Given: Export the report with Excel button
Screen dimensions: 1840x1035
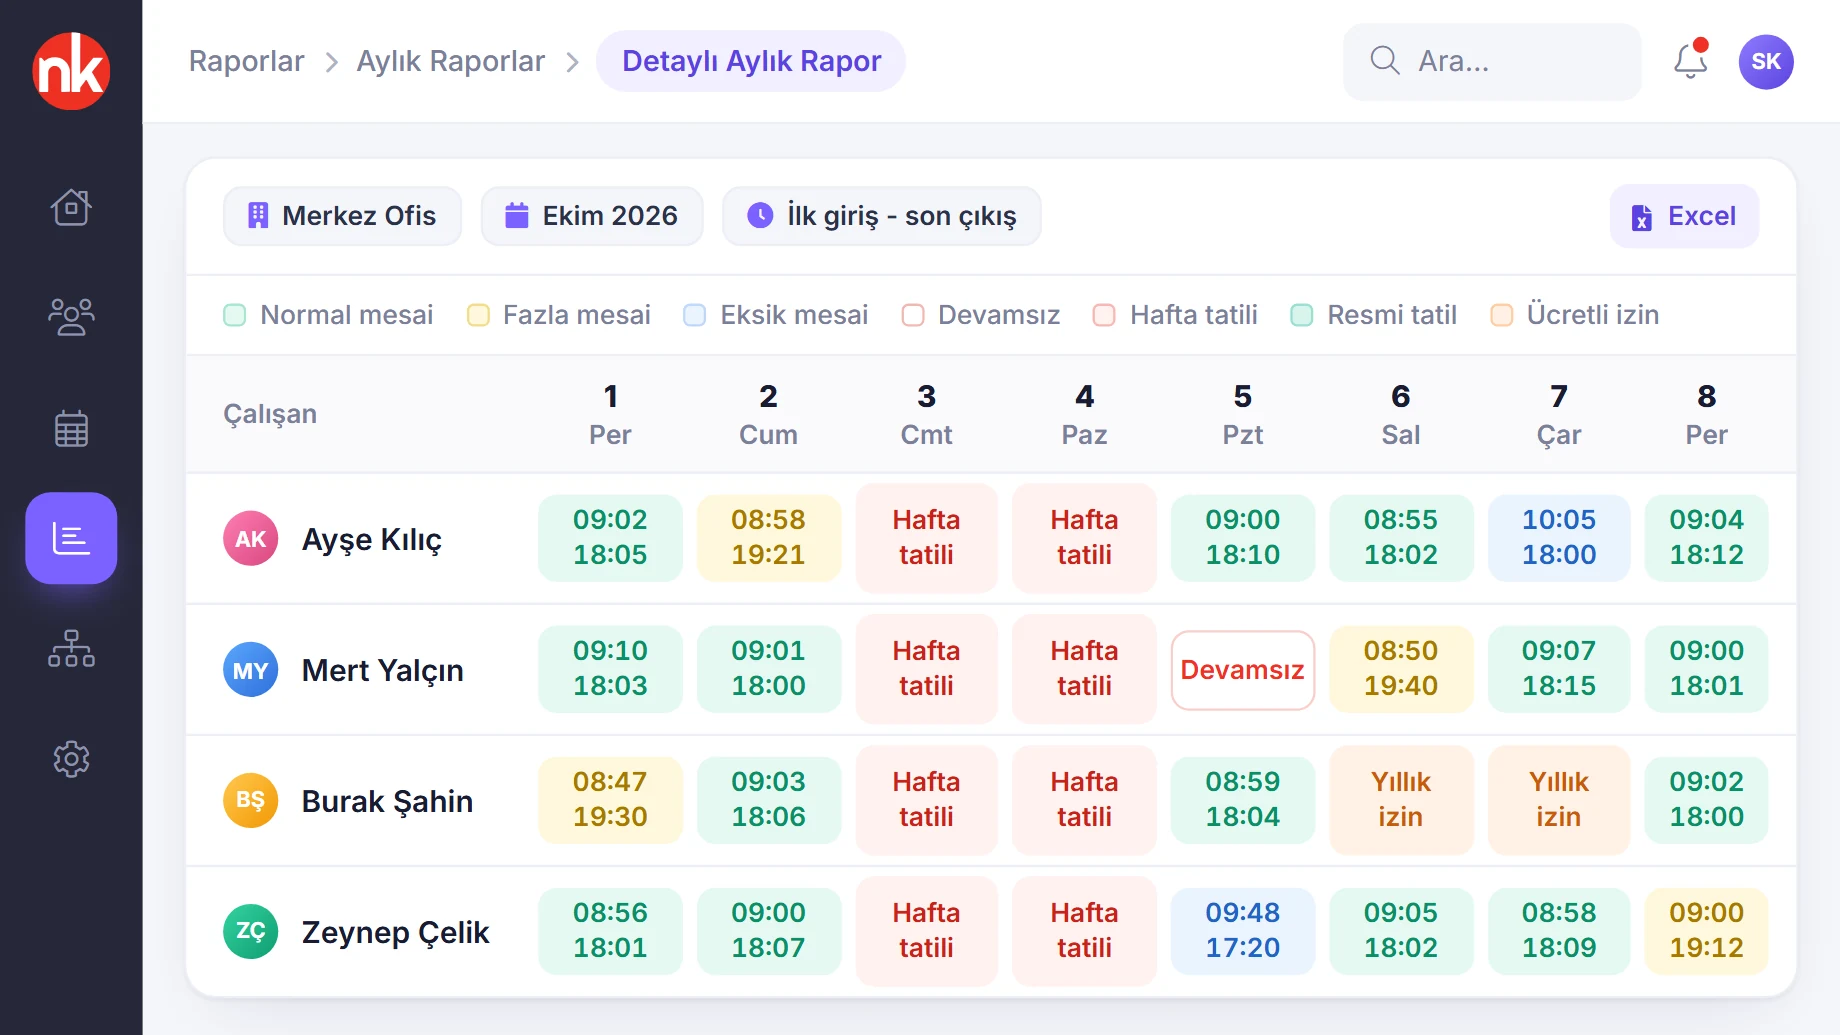Looking at the screenshot, I should tap(1684, 216).
